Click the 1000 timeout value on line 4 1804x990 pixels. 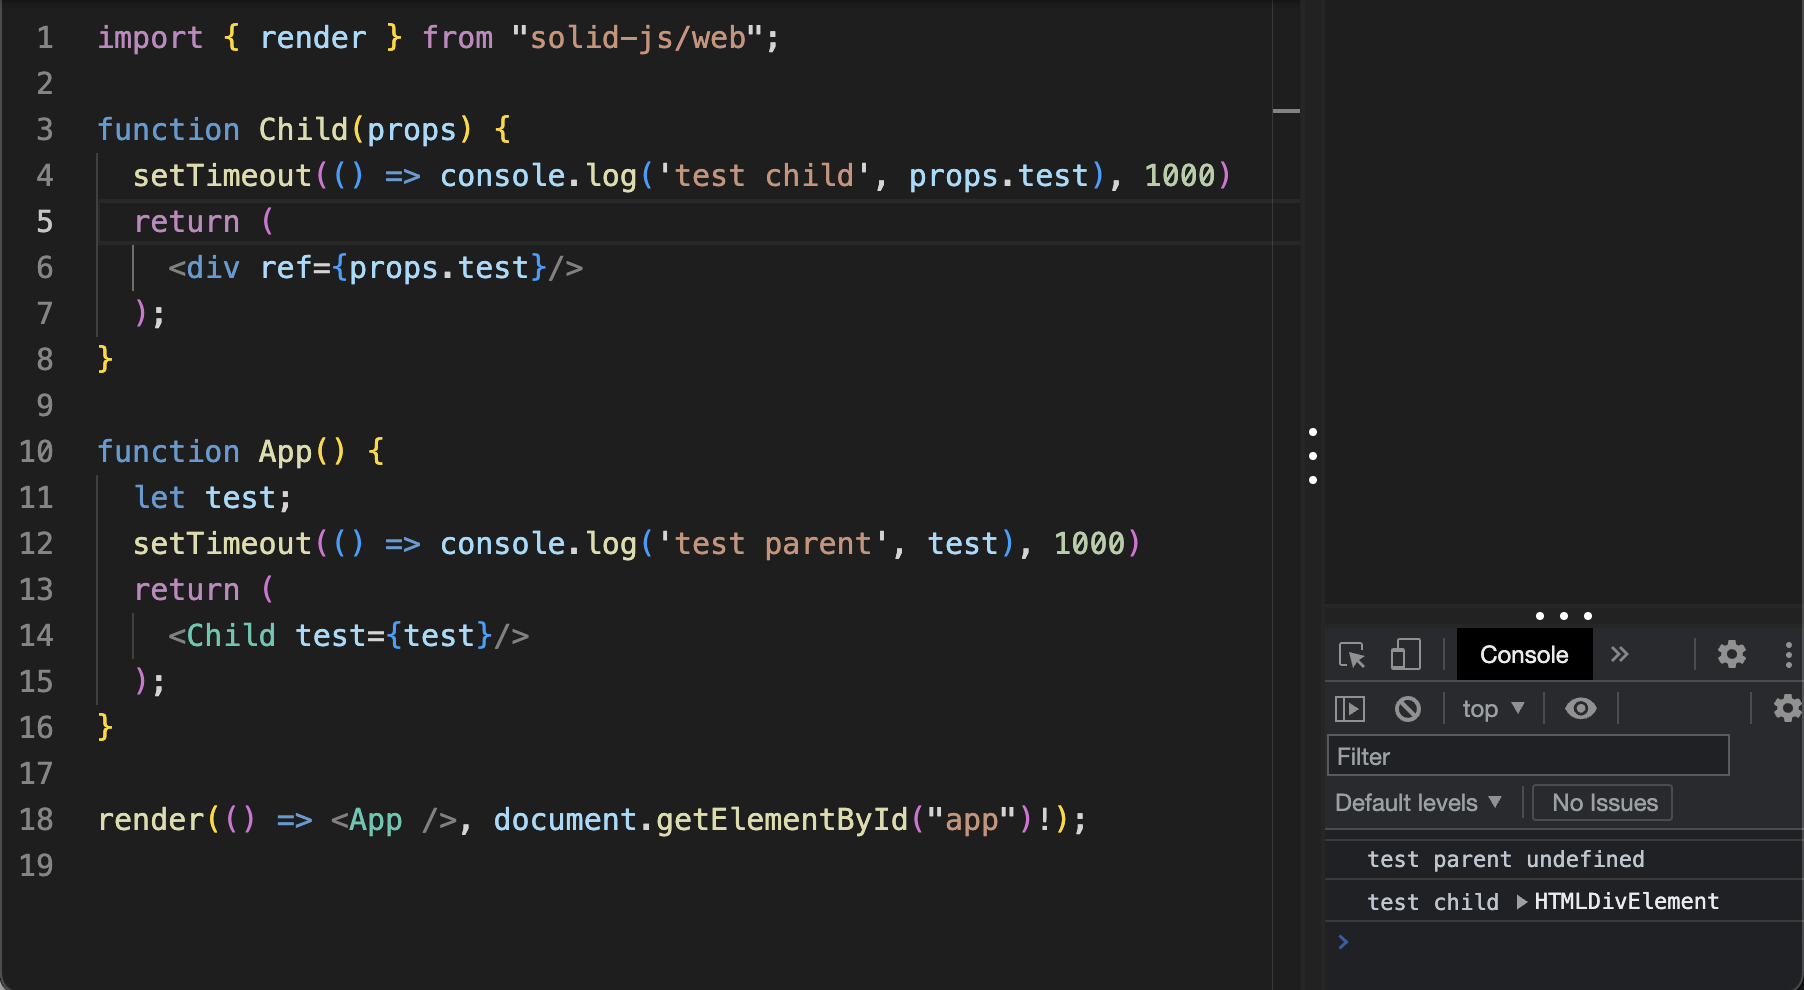point(1179,176)
